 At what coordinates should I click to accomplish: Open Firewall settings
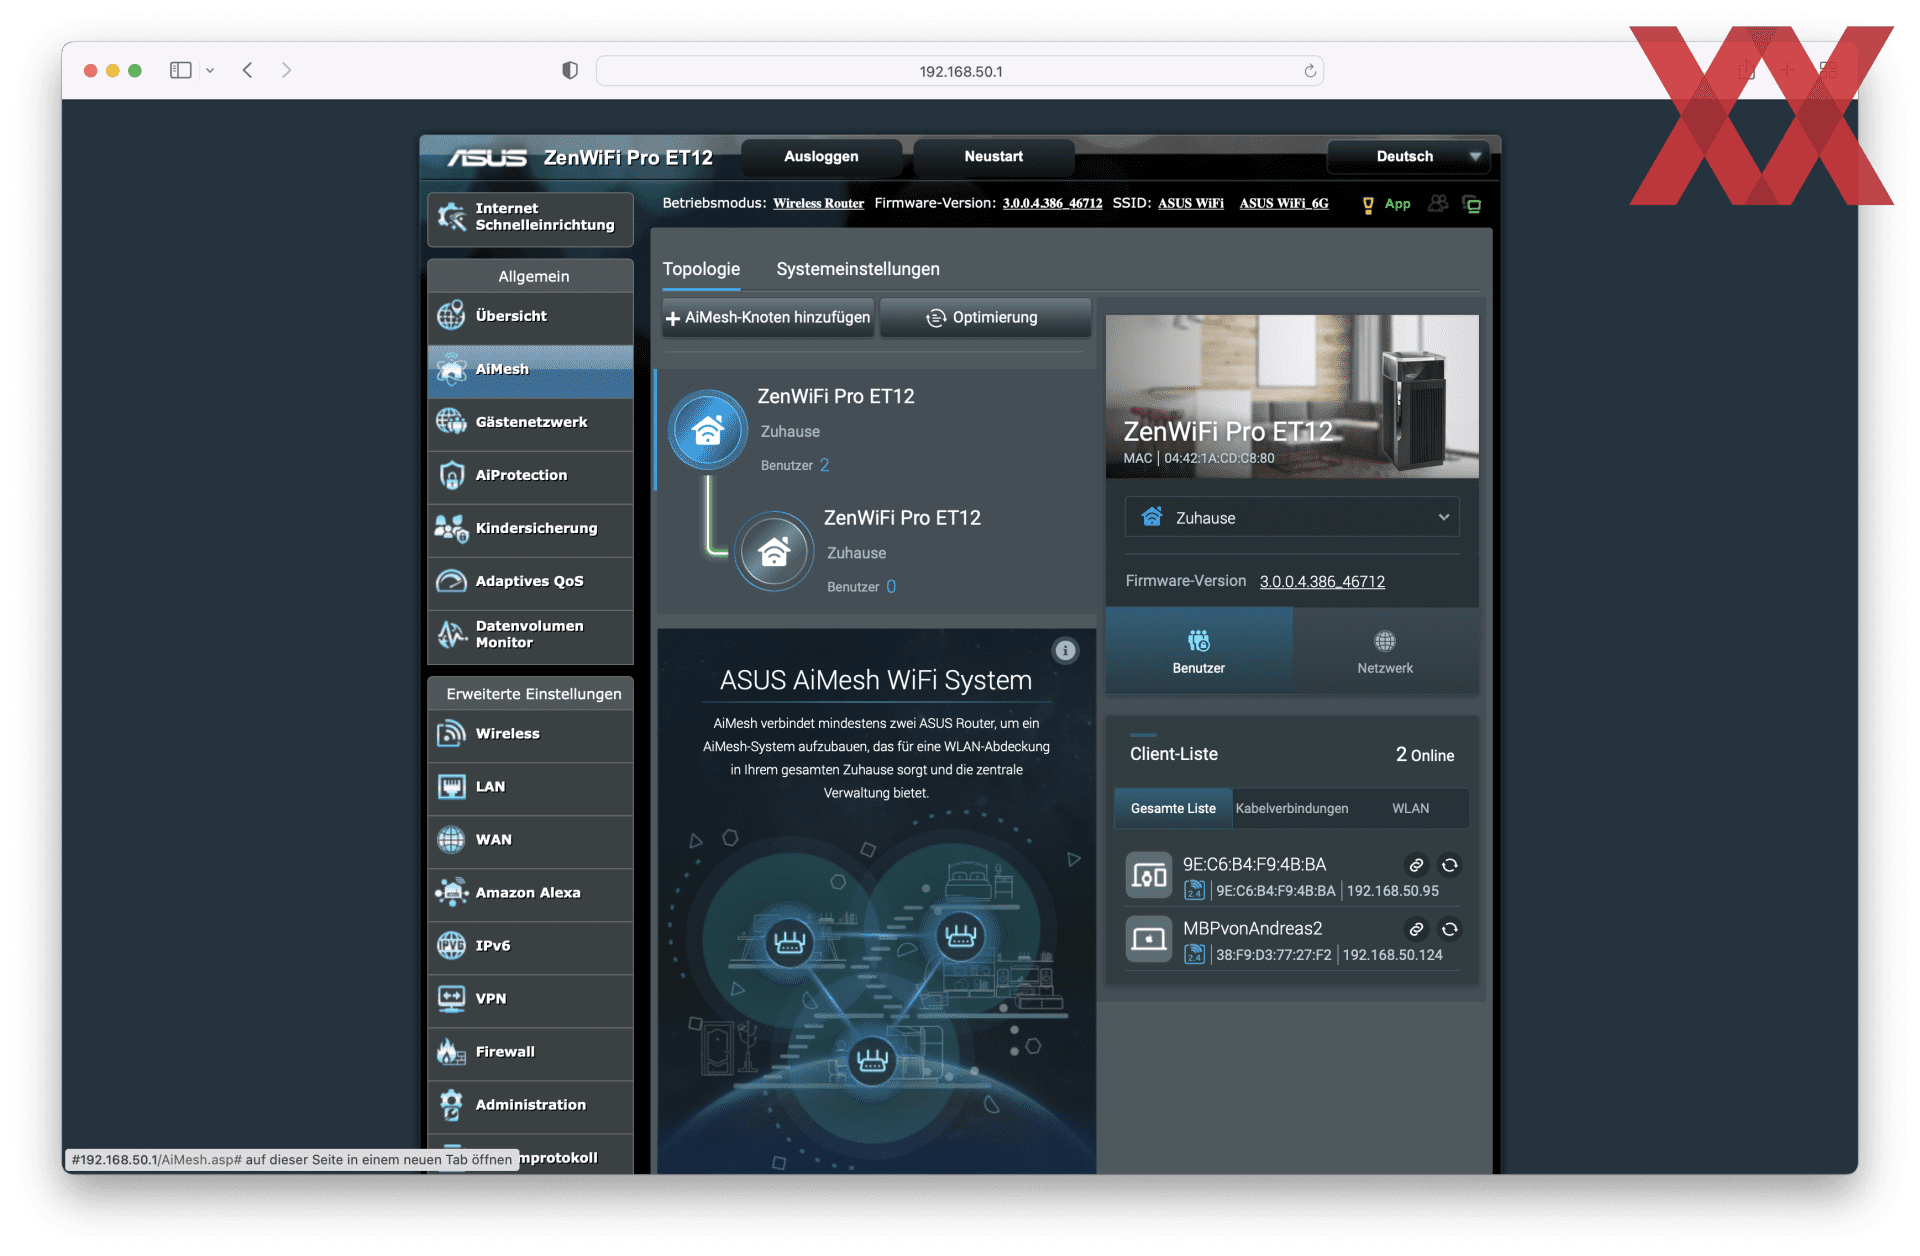tap(530, 1052)
